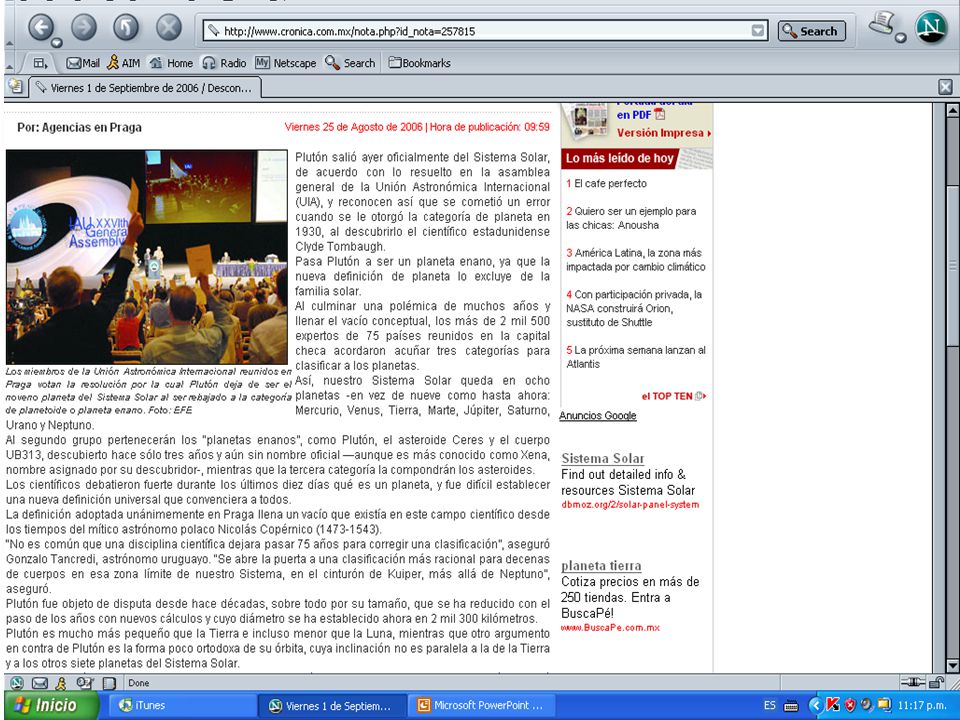Click the online/offline connection status icon
This screenshot has width=960, height=720.
912,682
